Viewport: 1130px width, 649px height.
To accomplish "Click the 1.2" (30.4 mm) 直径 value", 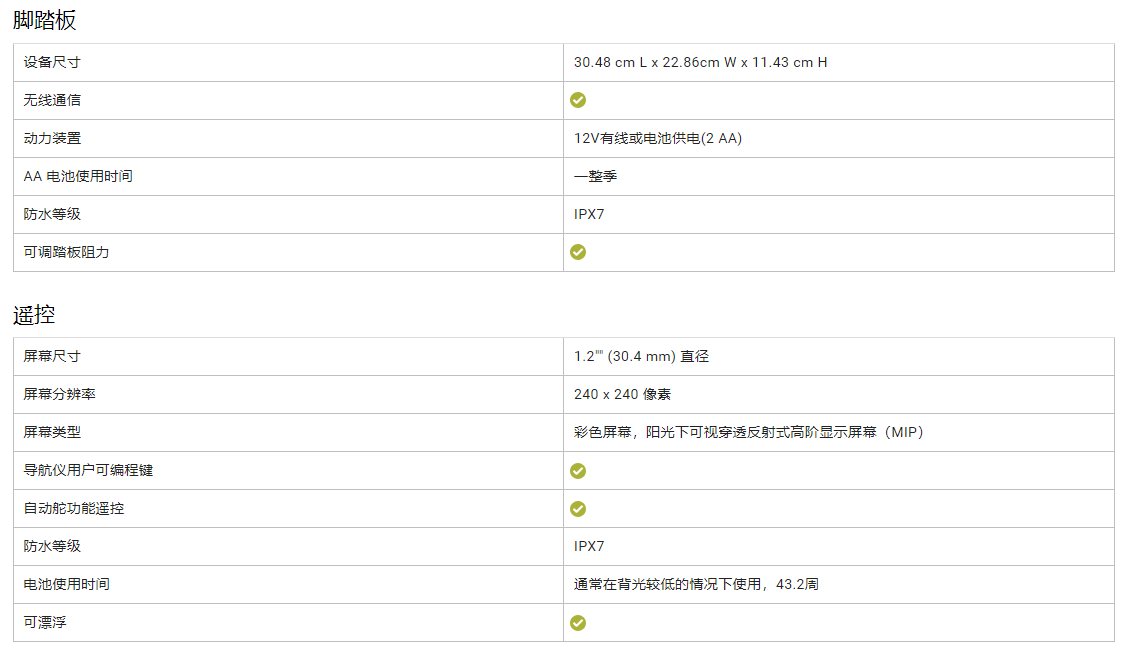I will [641, 356].
